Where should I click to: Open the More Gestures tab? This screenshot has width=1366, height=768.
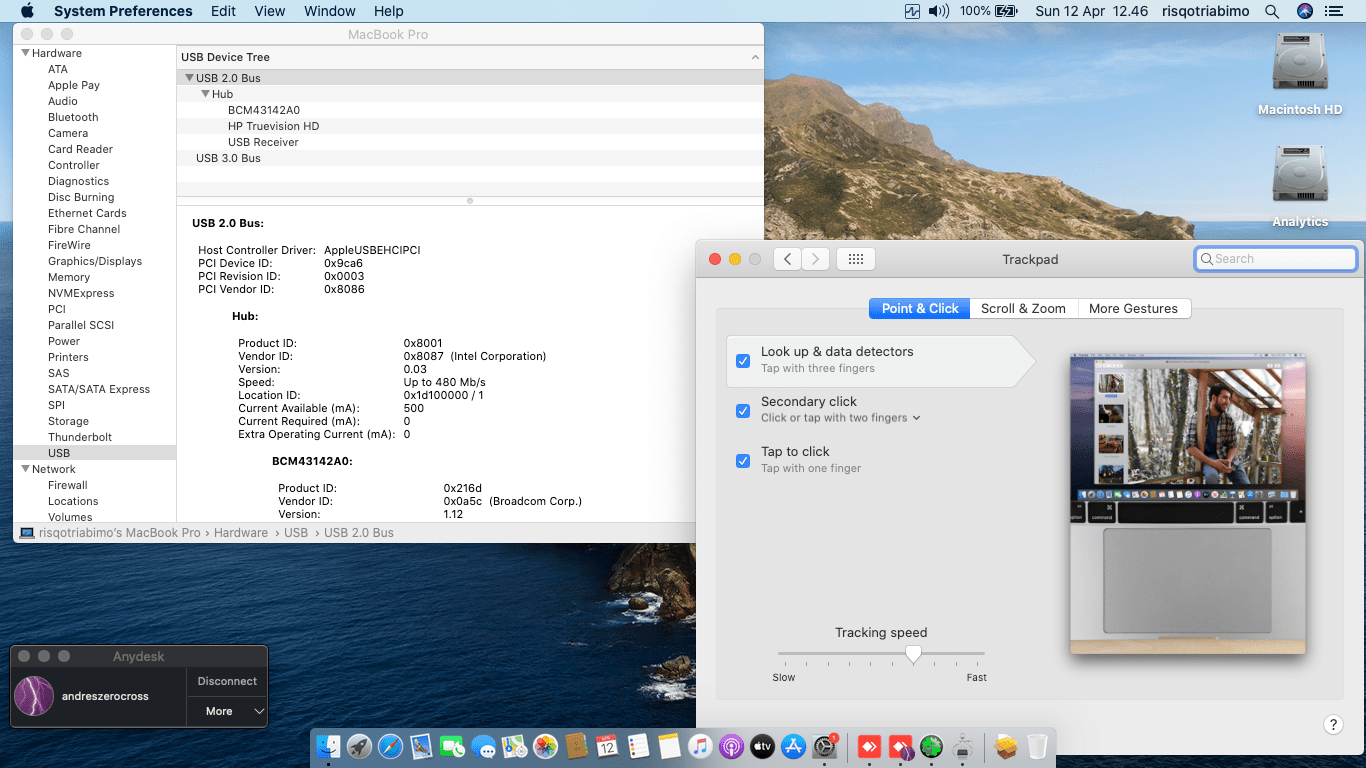1134,309
